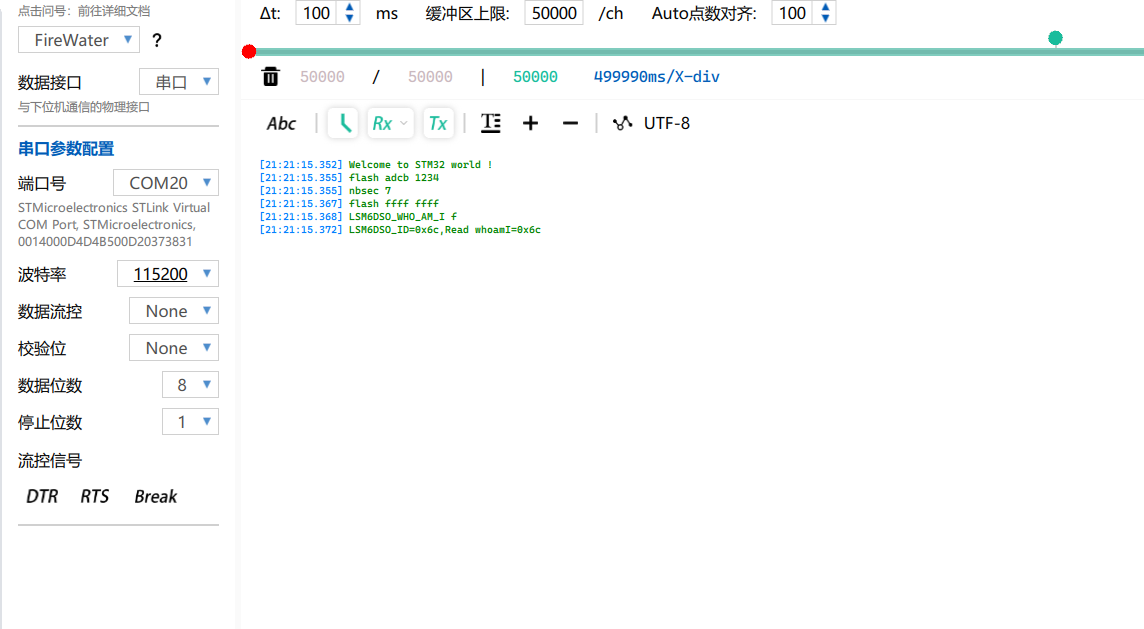This screenshot has width=1144, height=629.
Task: Click the trash icon to clear buffer
Action: coord(270,77)
